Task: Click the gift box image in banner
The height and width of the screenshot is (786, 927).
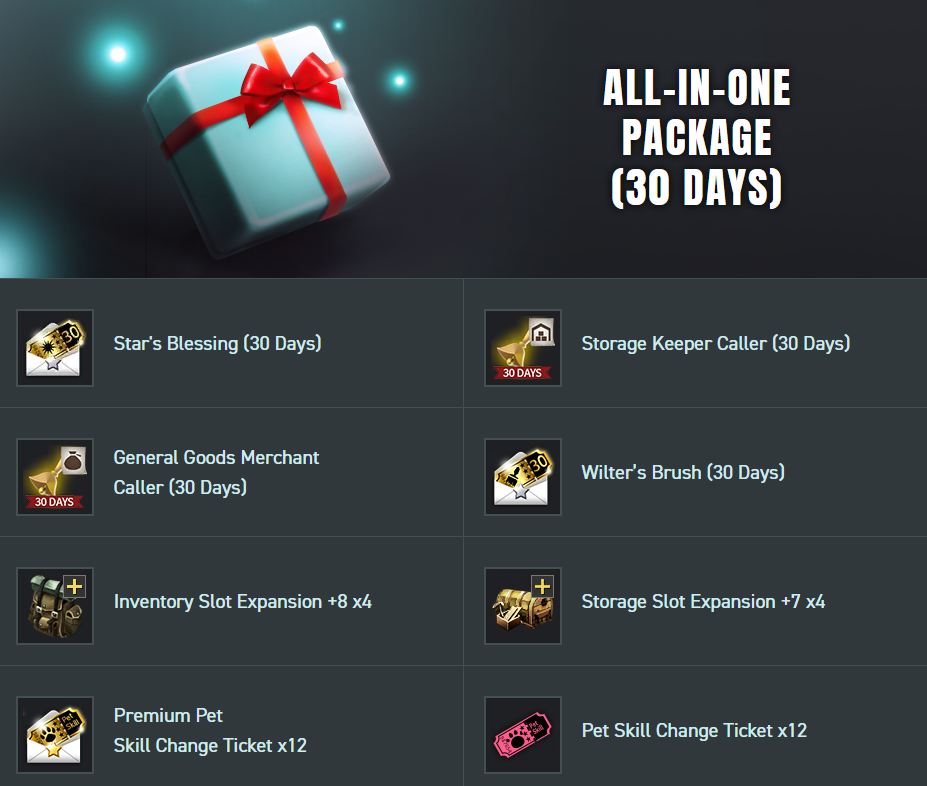Action: point(266,142)
